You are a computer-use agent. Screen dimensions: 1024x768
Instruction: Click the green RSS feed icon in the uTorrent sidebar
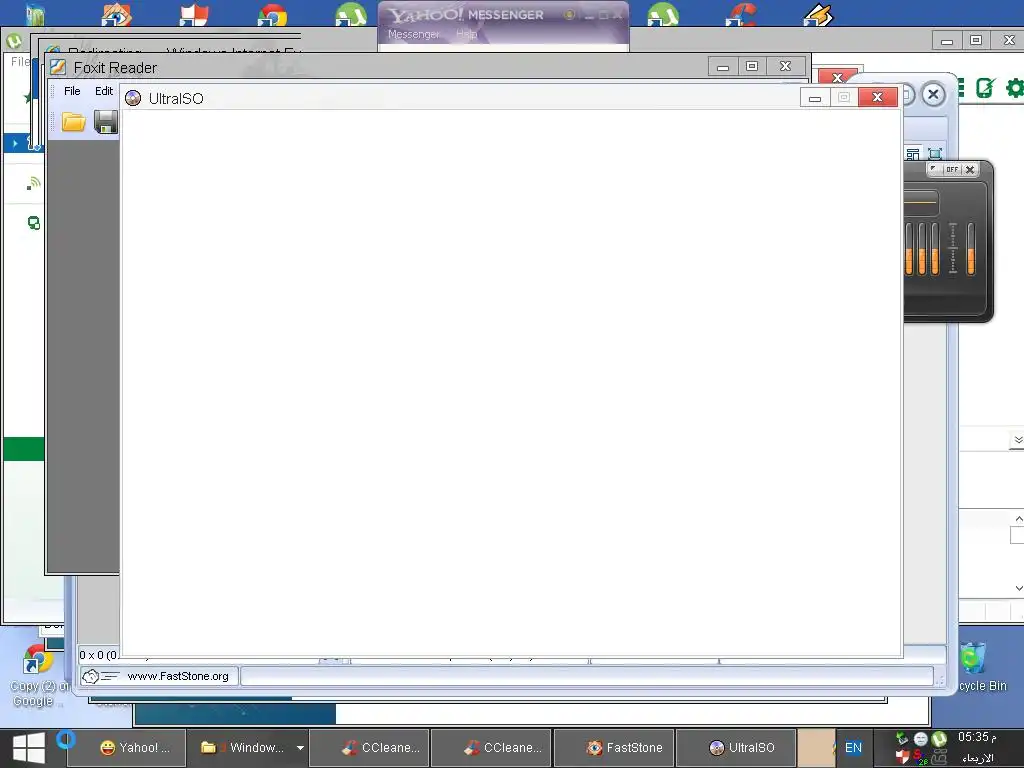(33, 184)
